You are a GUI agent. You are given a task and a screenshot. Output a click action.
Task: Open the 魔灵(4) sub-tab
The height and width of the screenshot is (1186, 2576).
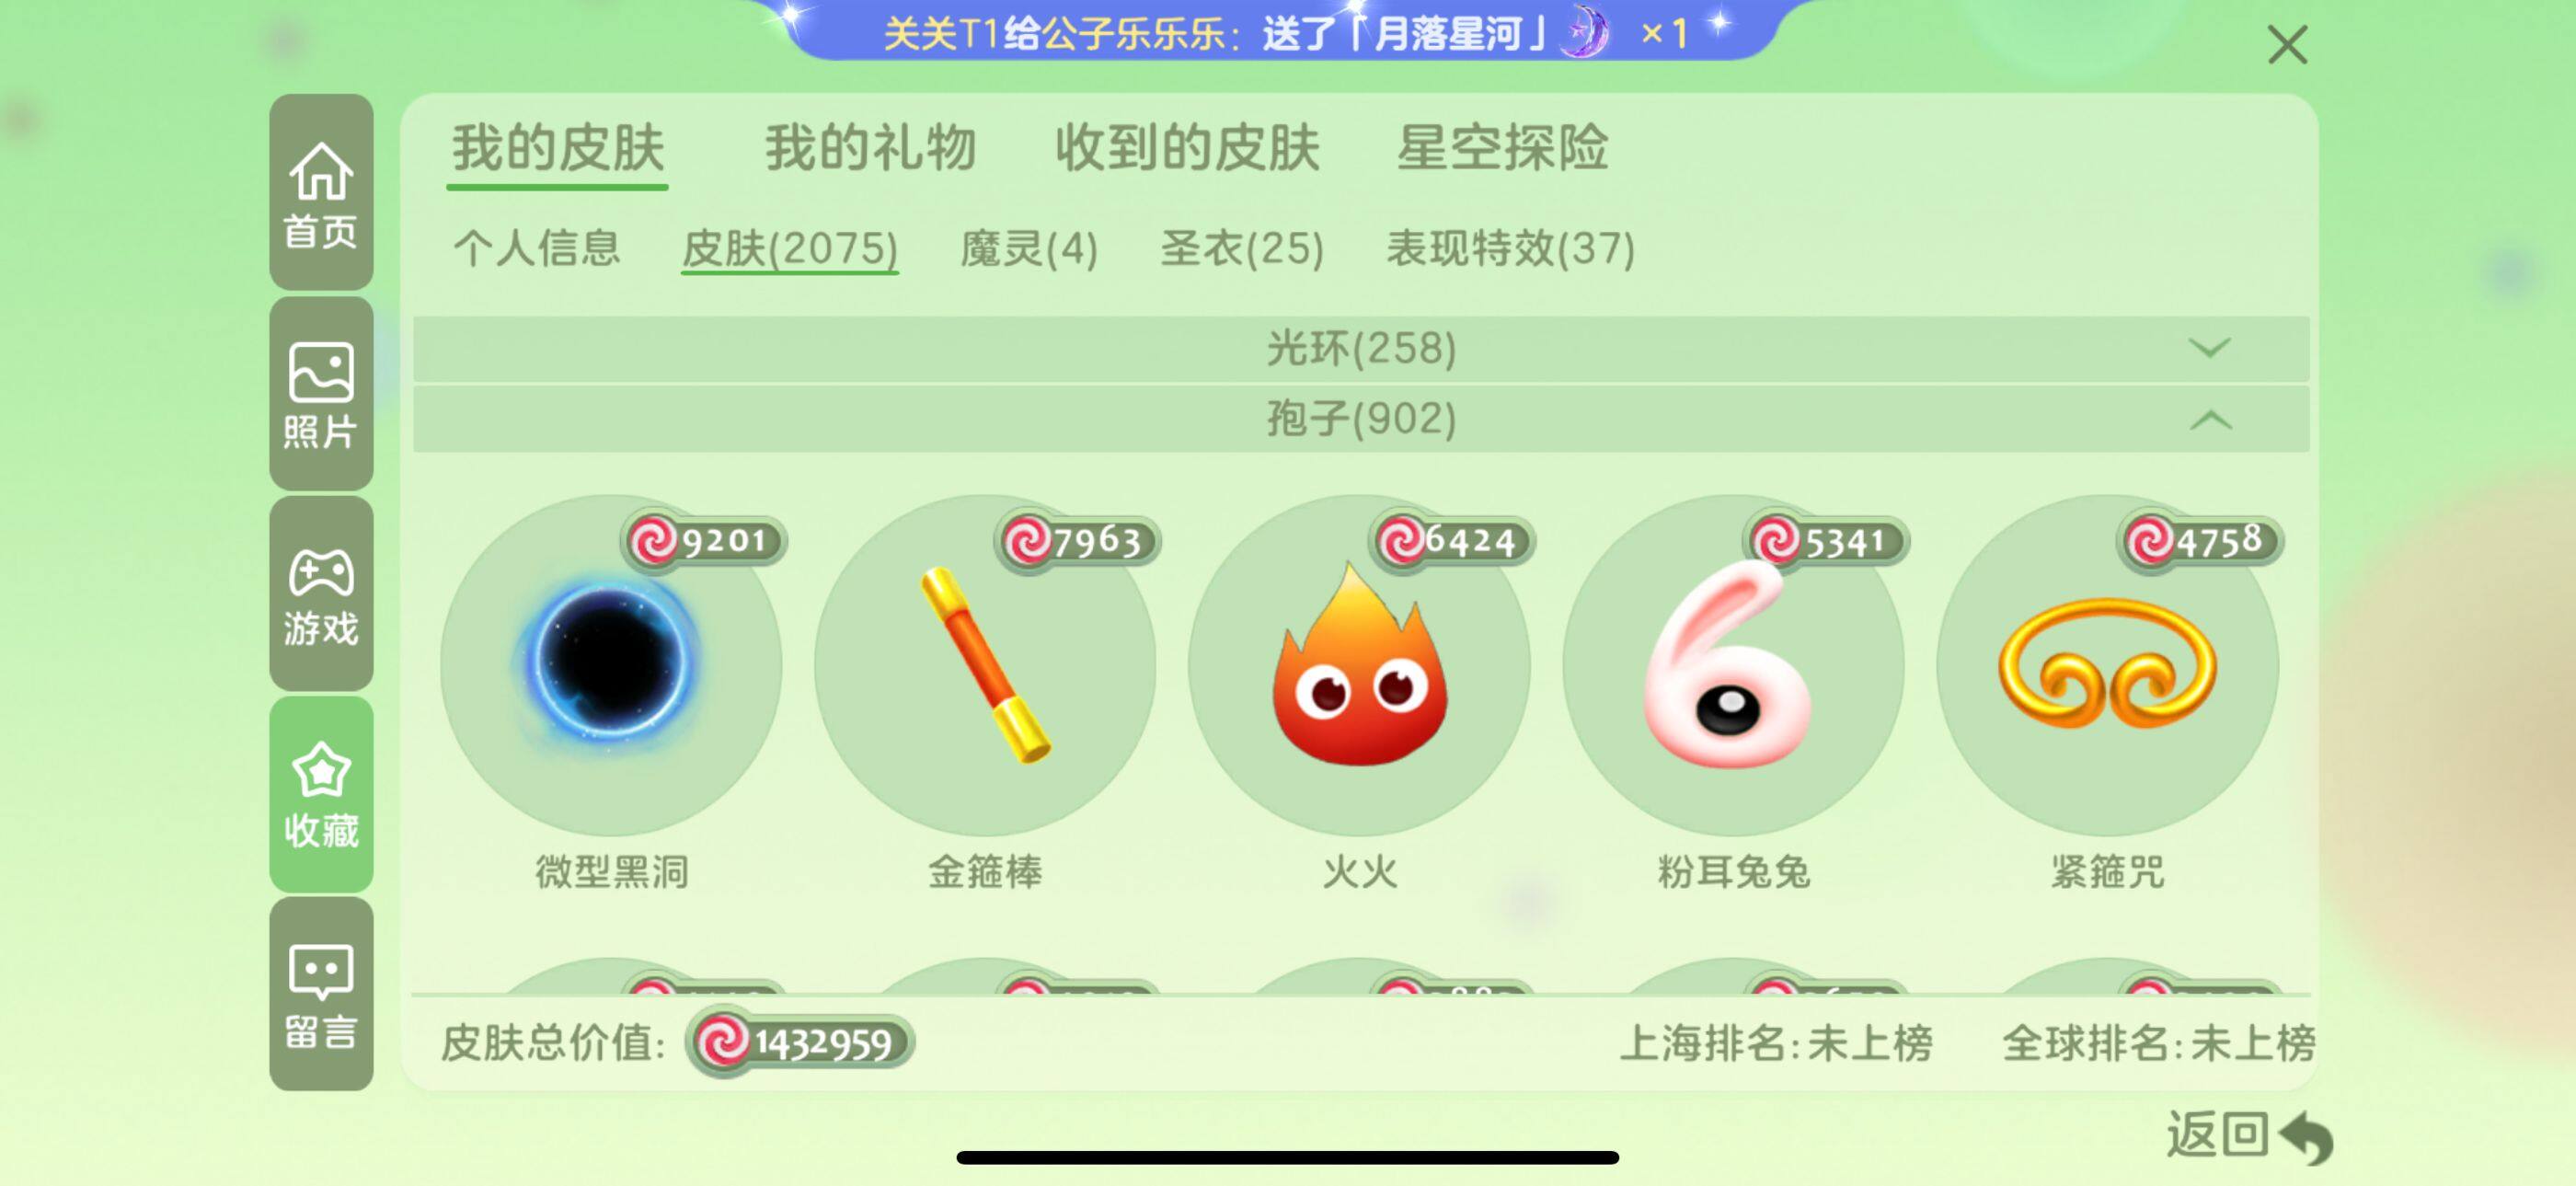[1029, 248]
